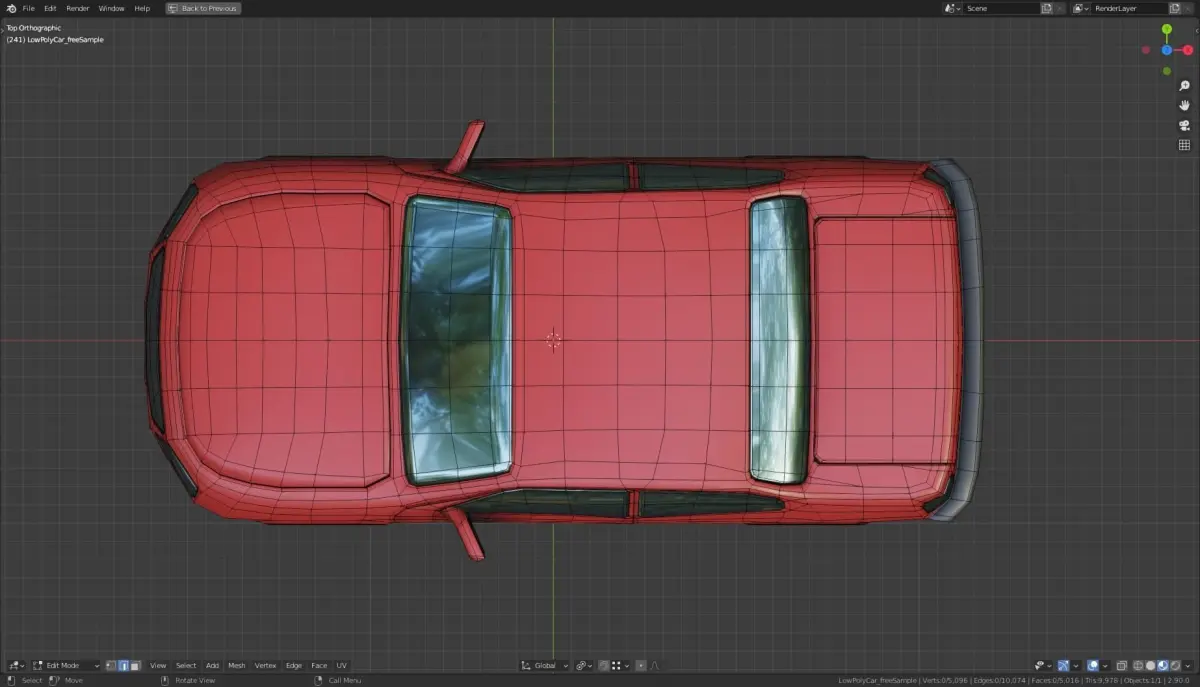Click the RenderLayer name field

[1129, 8]
